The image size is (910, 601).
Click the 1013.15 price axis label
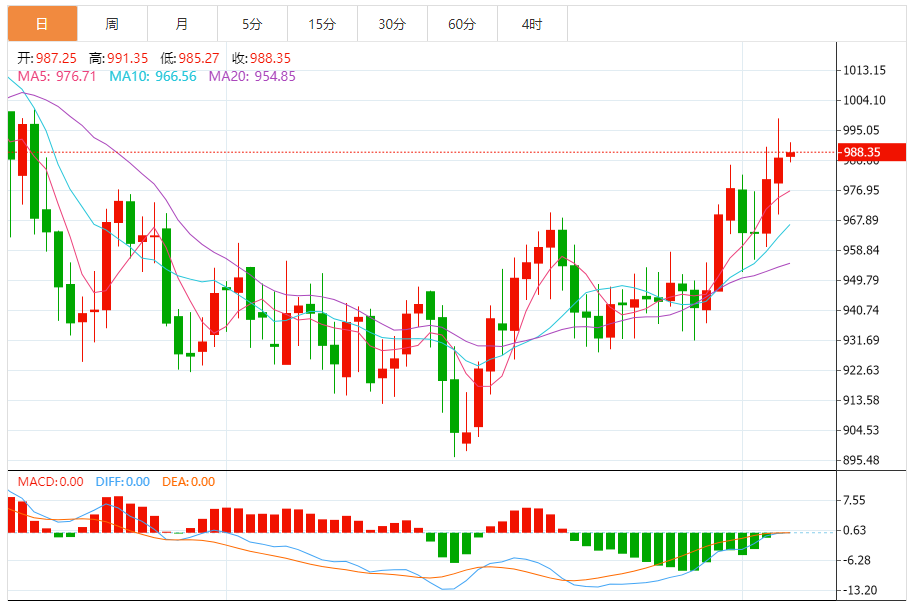[864, 70]
